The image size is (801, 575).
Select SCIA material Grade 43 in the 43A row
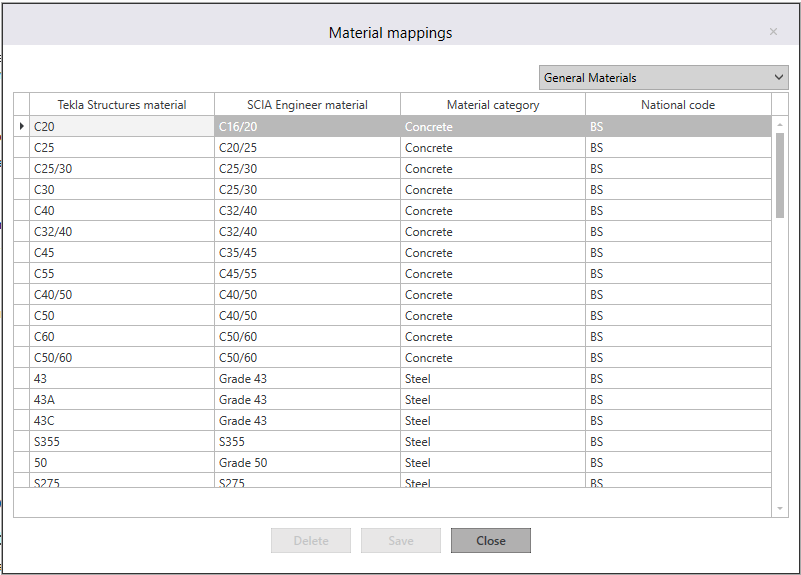308,399
